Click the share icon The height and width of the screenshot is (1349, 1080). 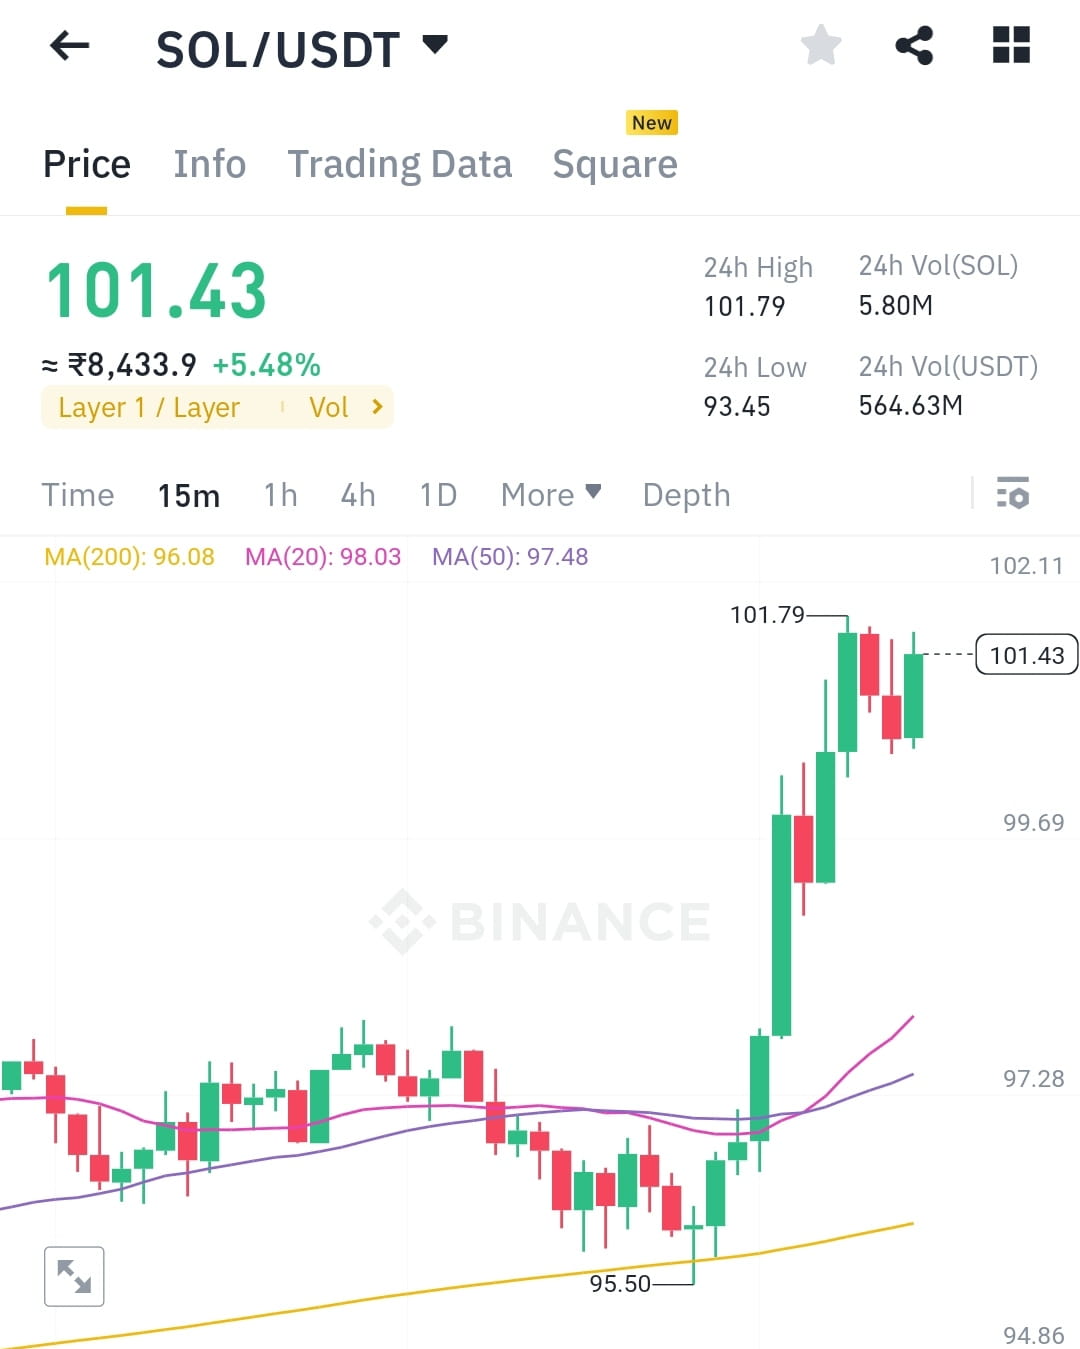914,45
